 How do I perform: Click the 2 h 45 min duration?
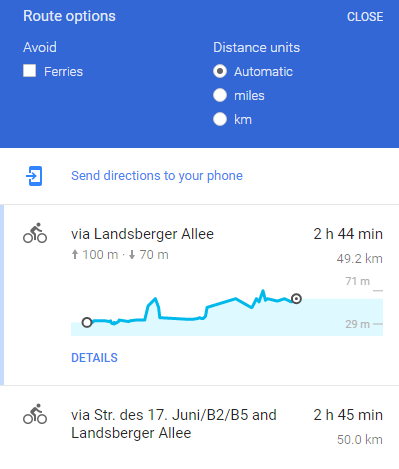click(348, 415)
